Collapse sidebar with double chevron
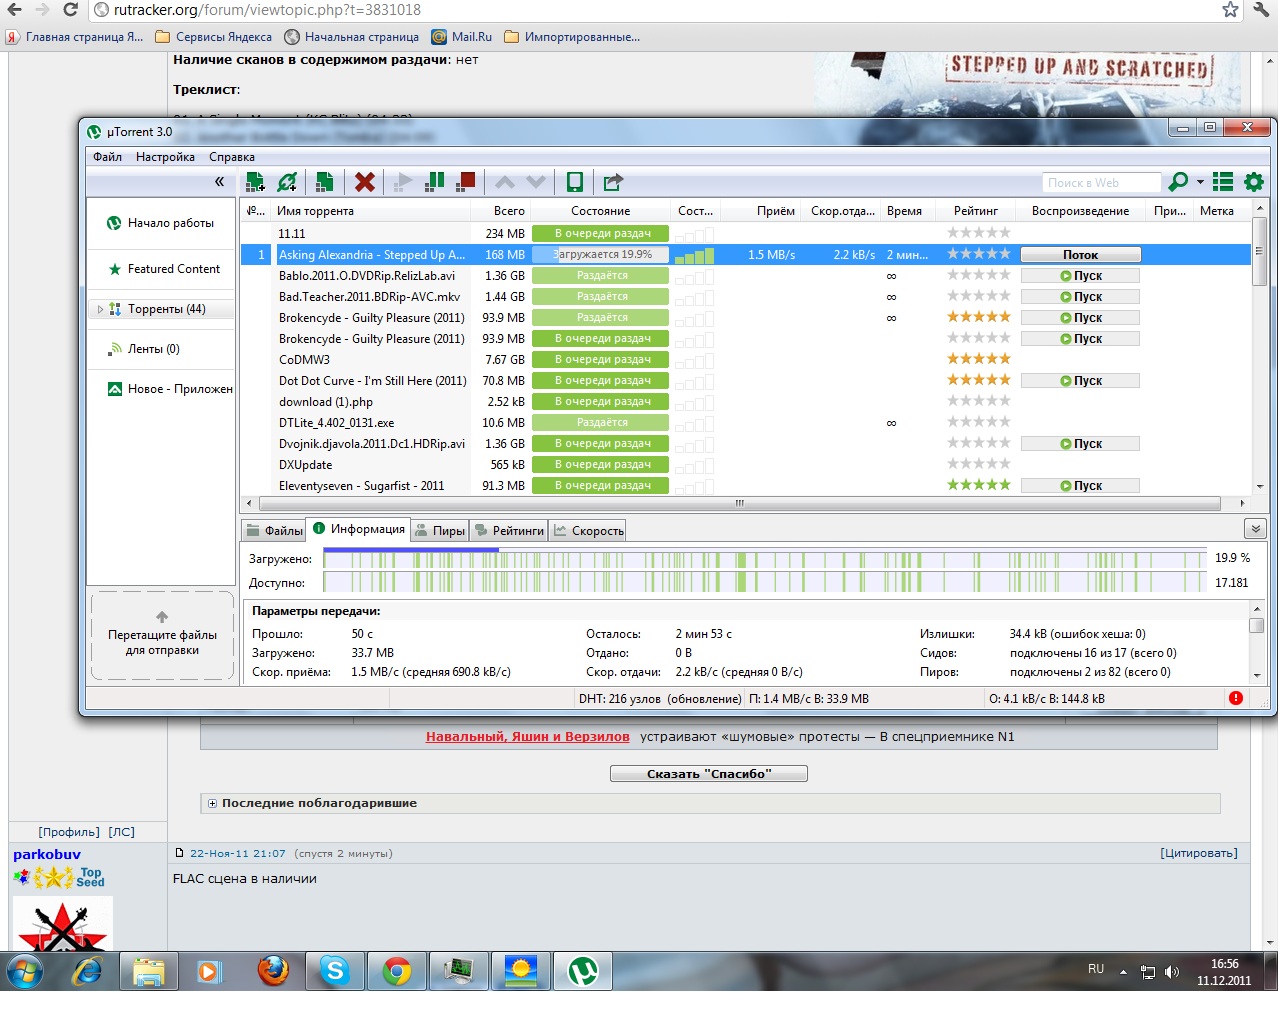This screenshot has width=1280, height=1024. coord(219,182)
